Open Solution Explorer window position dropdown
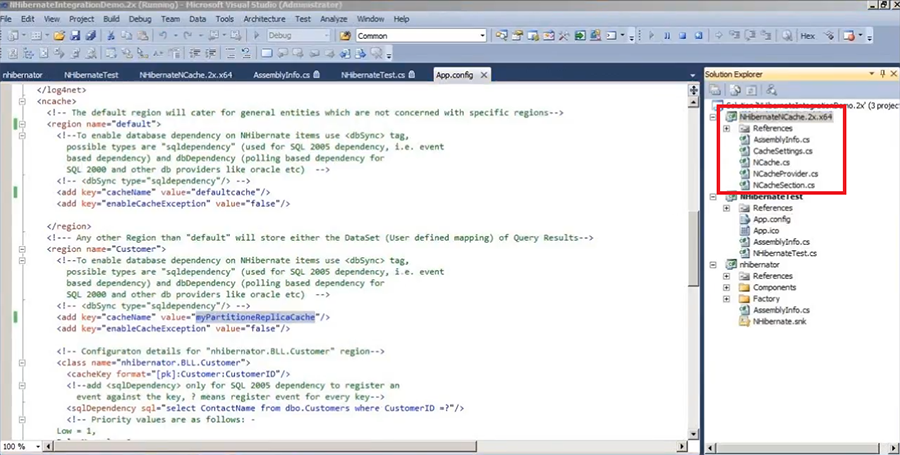 [872, 74]
